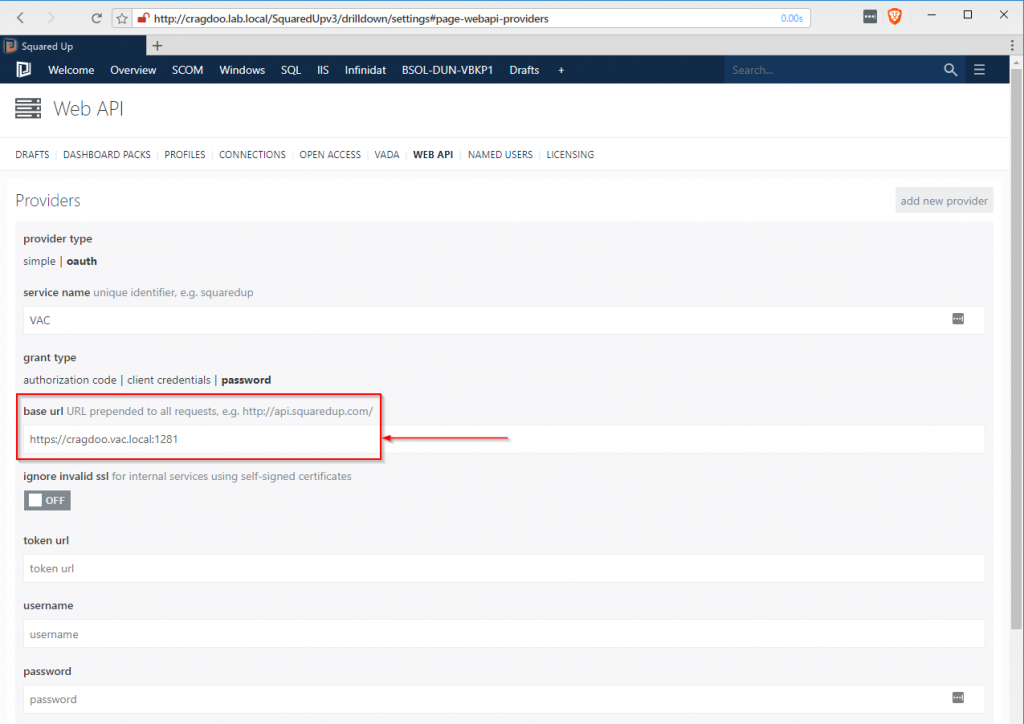Select the simple provider type
This screenshot has height=724, width=1024.
tap(39, 261)
